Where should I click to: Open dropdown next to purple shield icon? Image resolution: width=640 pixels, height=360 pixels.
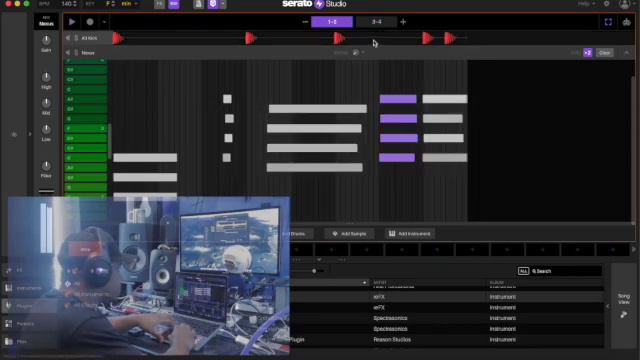coord(223,4)
